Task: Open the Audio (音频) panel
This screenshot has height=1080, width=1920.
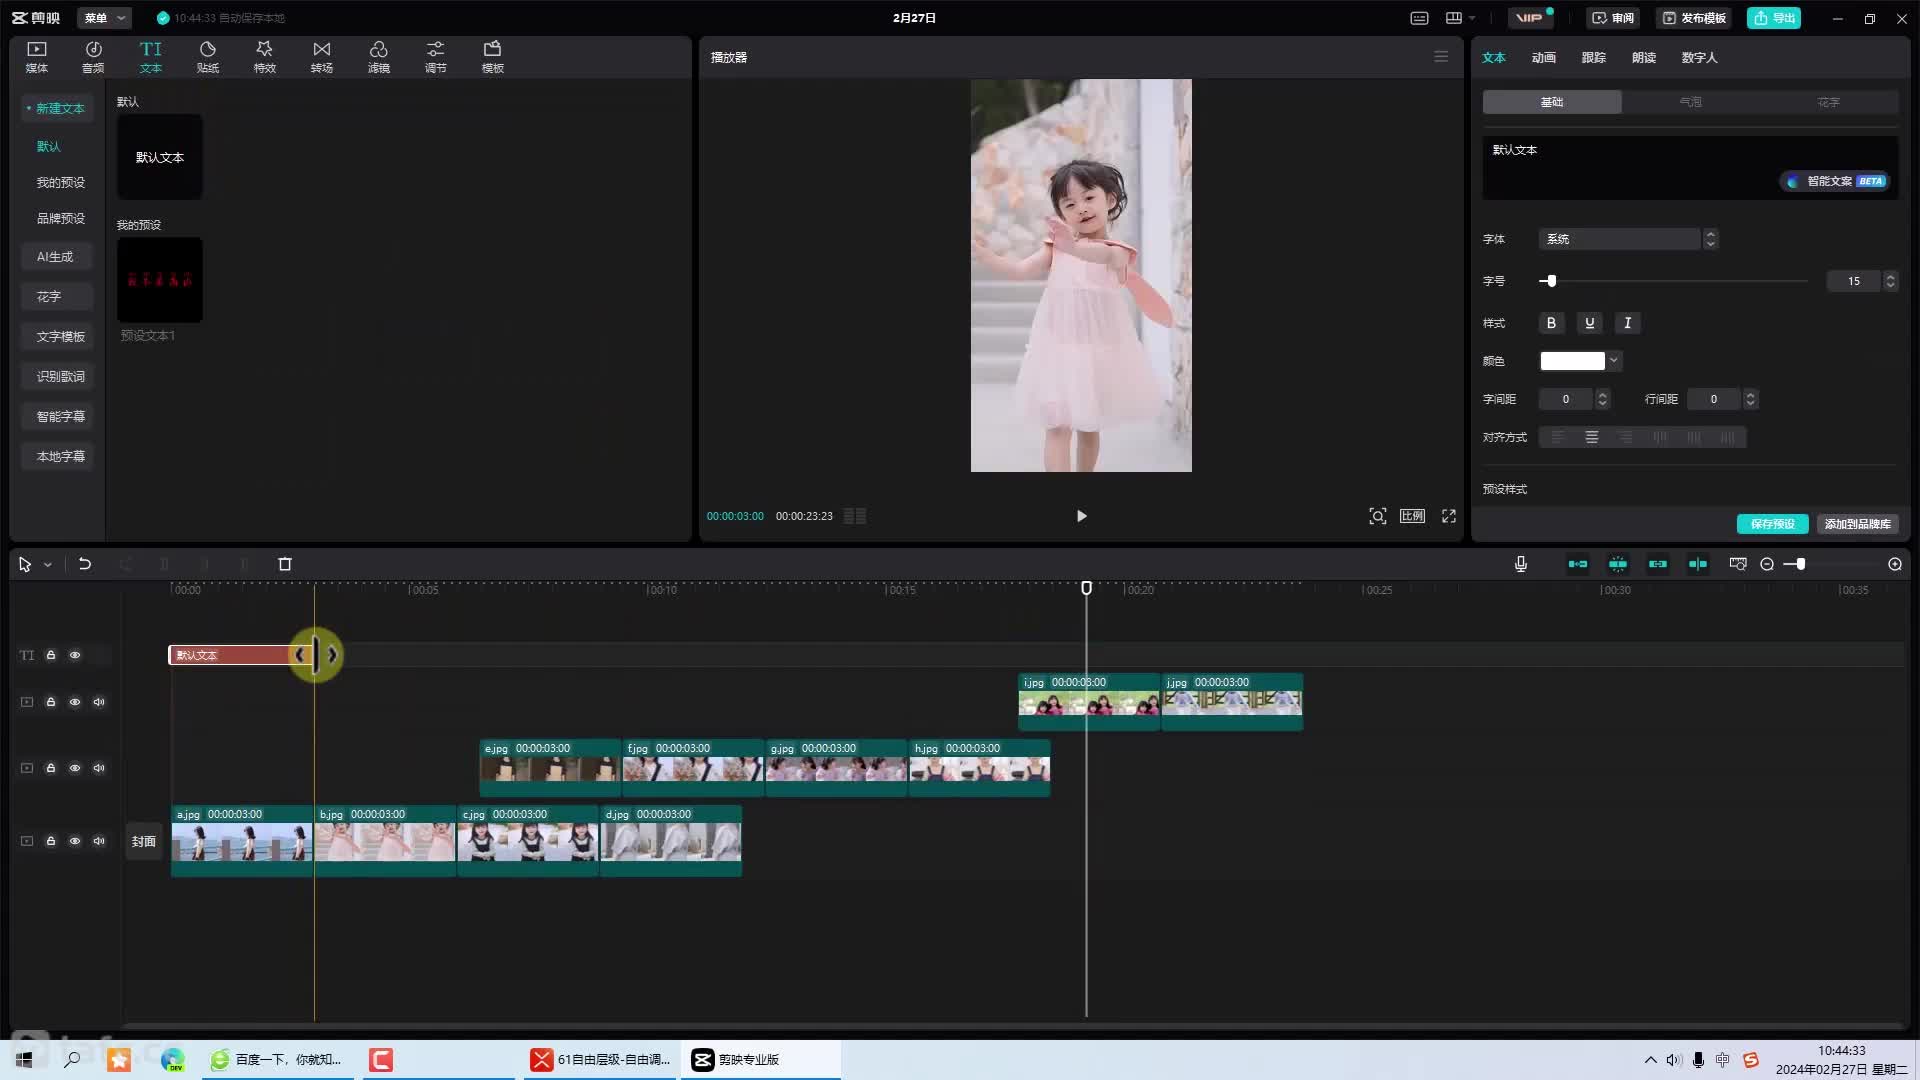Action: click(93, 57)
